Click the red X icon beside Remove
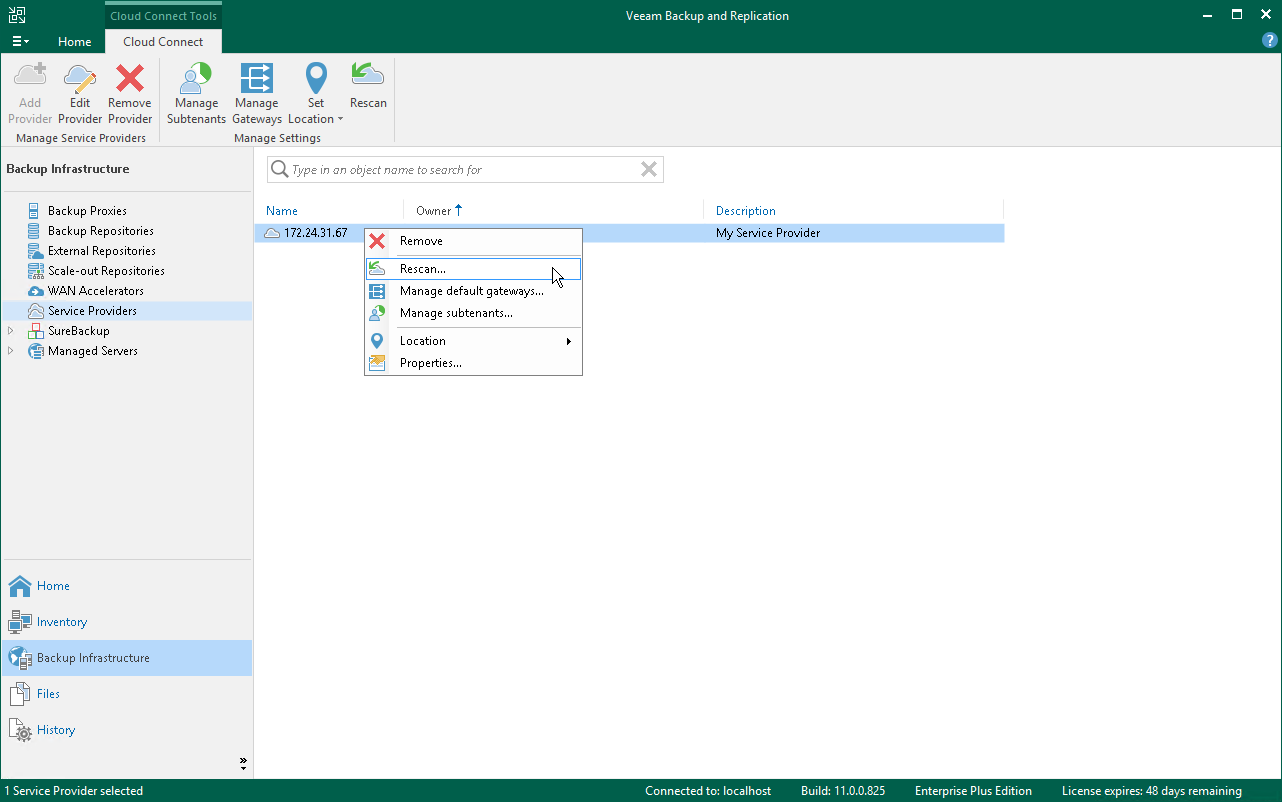 pyautogui.click(x=377, y=241)
